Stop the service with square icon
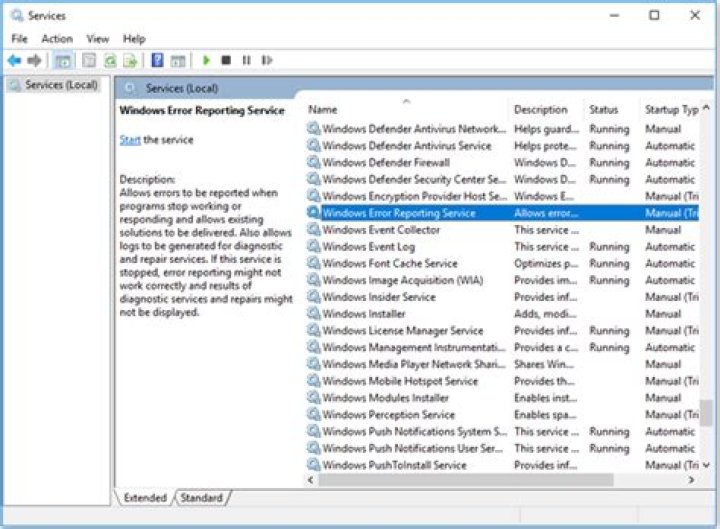The width and height of the screenshot is (720, 529). 226,60
